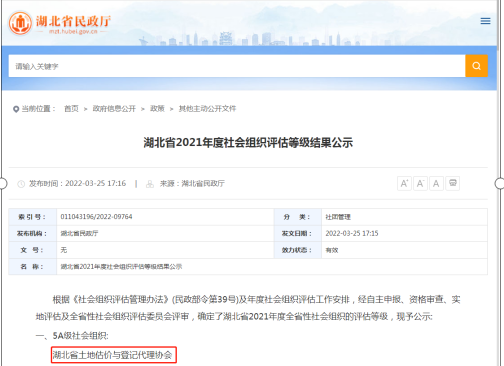Open the 首页 breadcrumb link
The height and width of the screenshot is (366, 504).
(x=71, y=109)
